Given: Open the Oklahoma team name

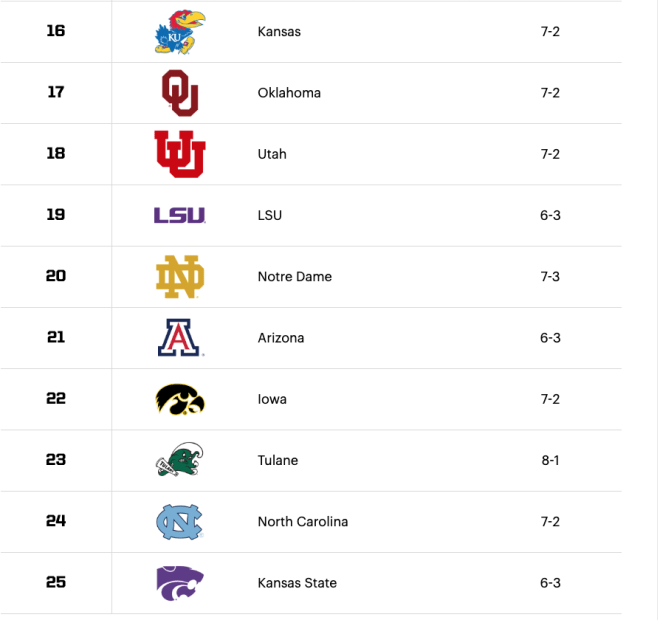Looking at the screenshot, I should point(289,93).
